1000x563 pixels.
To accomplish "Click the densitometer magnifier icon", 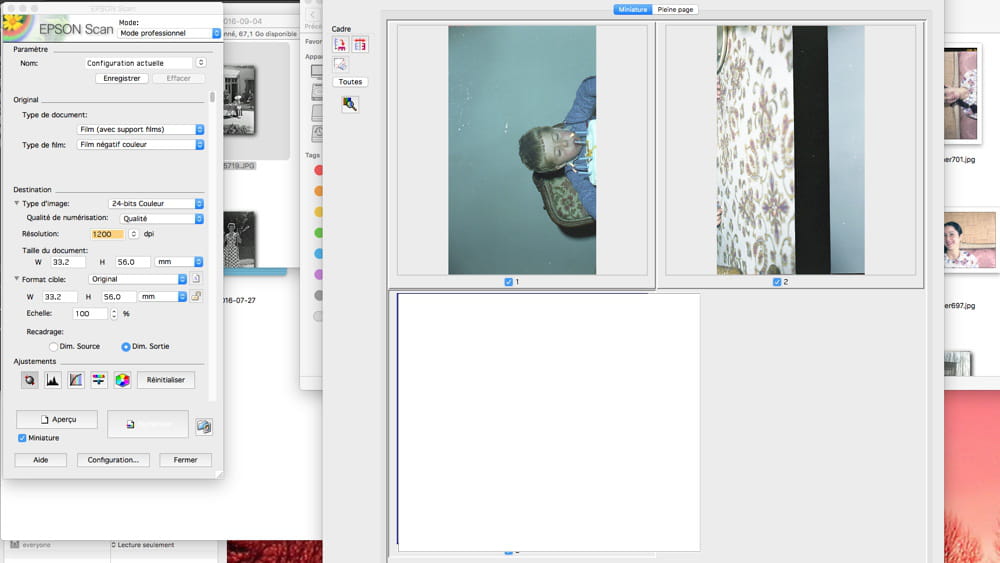I will coord(349,104).
